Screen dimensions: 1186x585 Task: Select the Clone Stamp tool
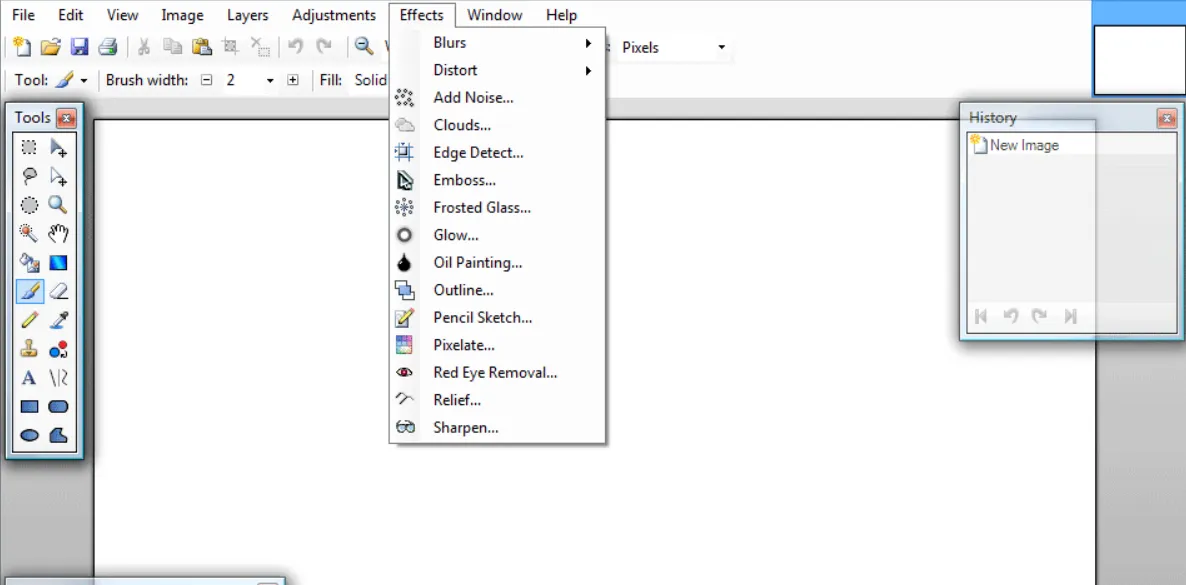(x=30, y=349)
